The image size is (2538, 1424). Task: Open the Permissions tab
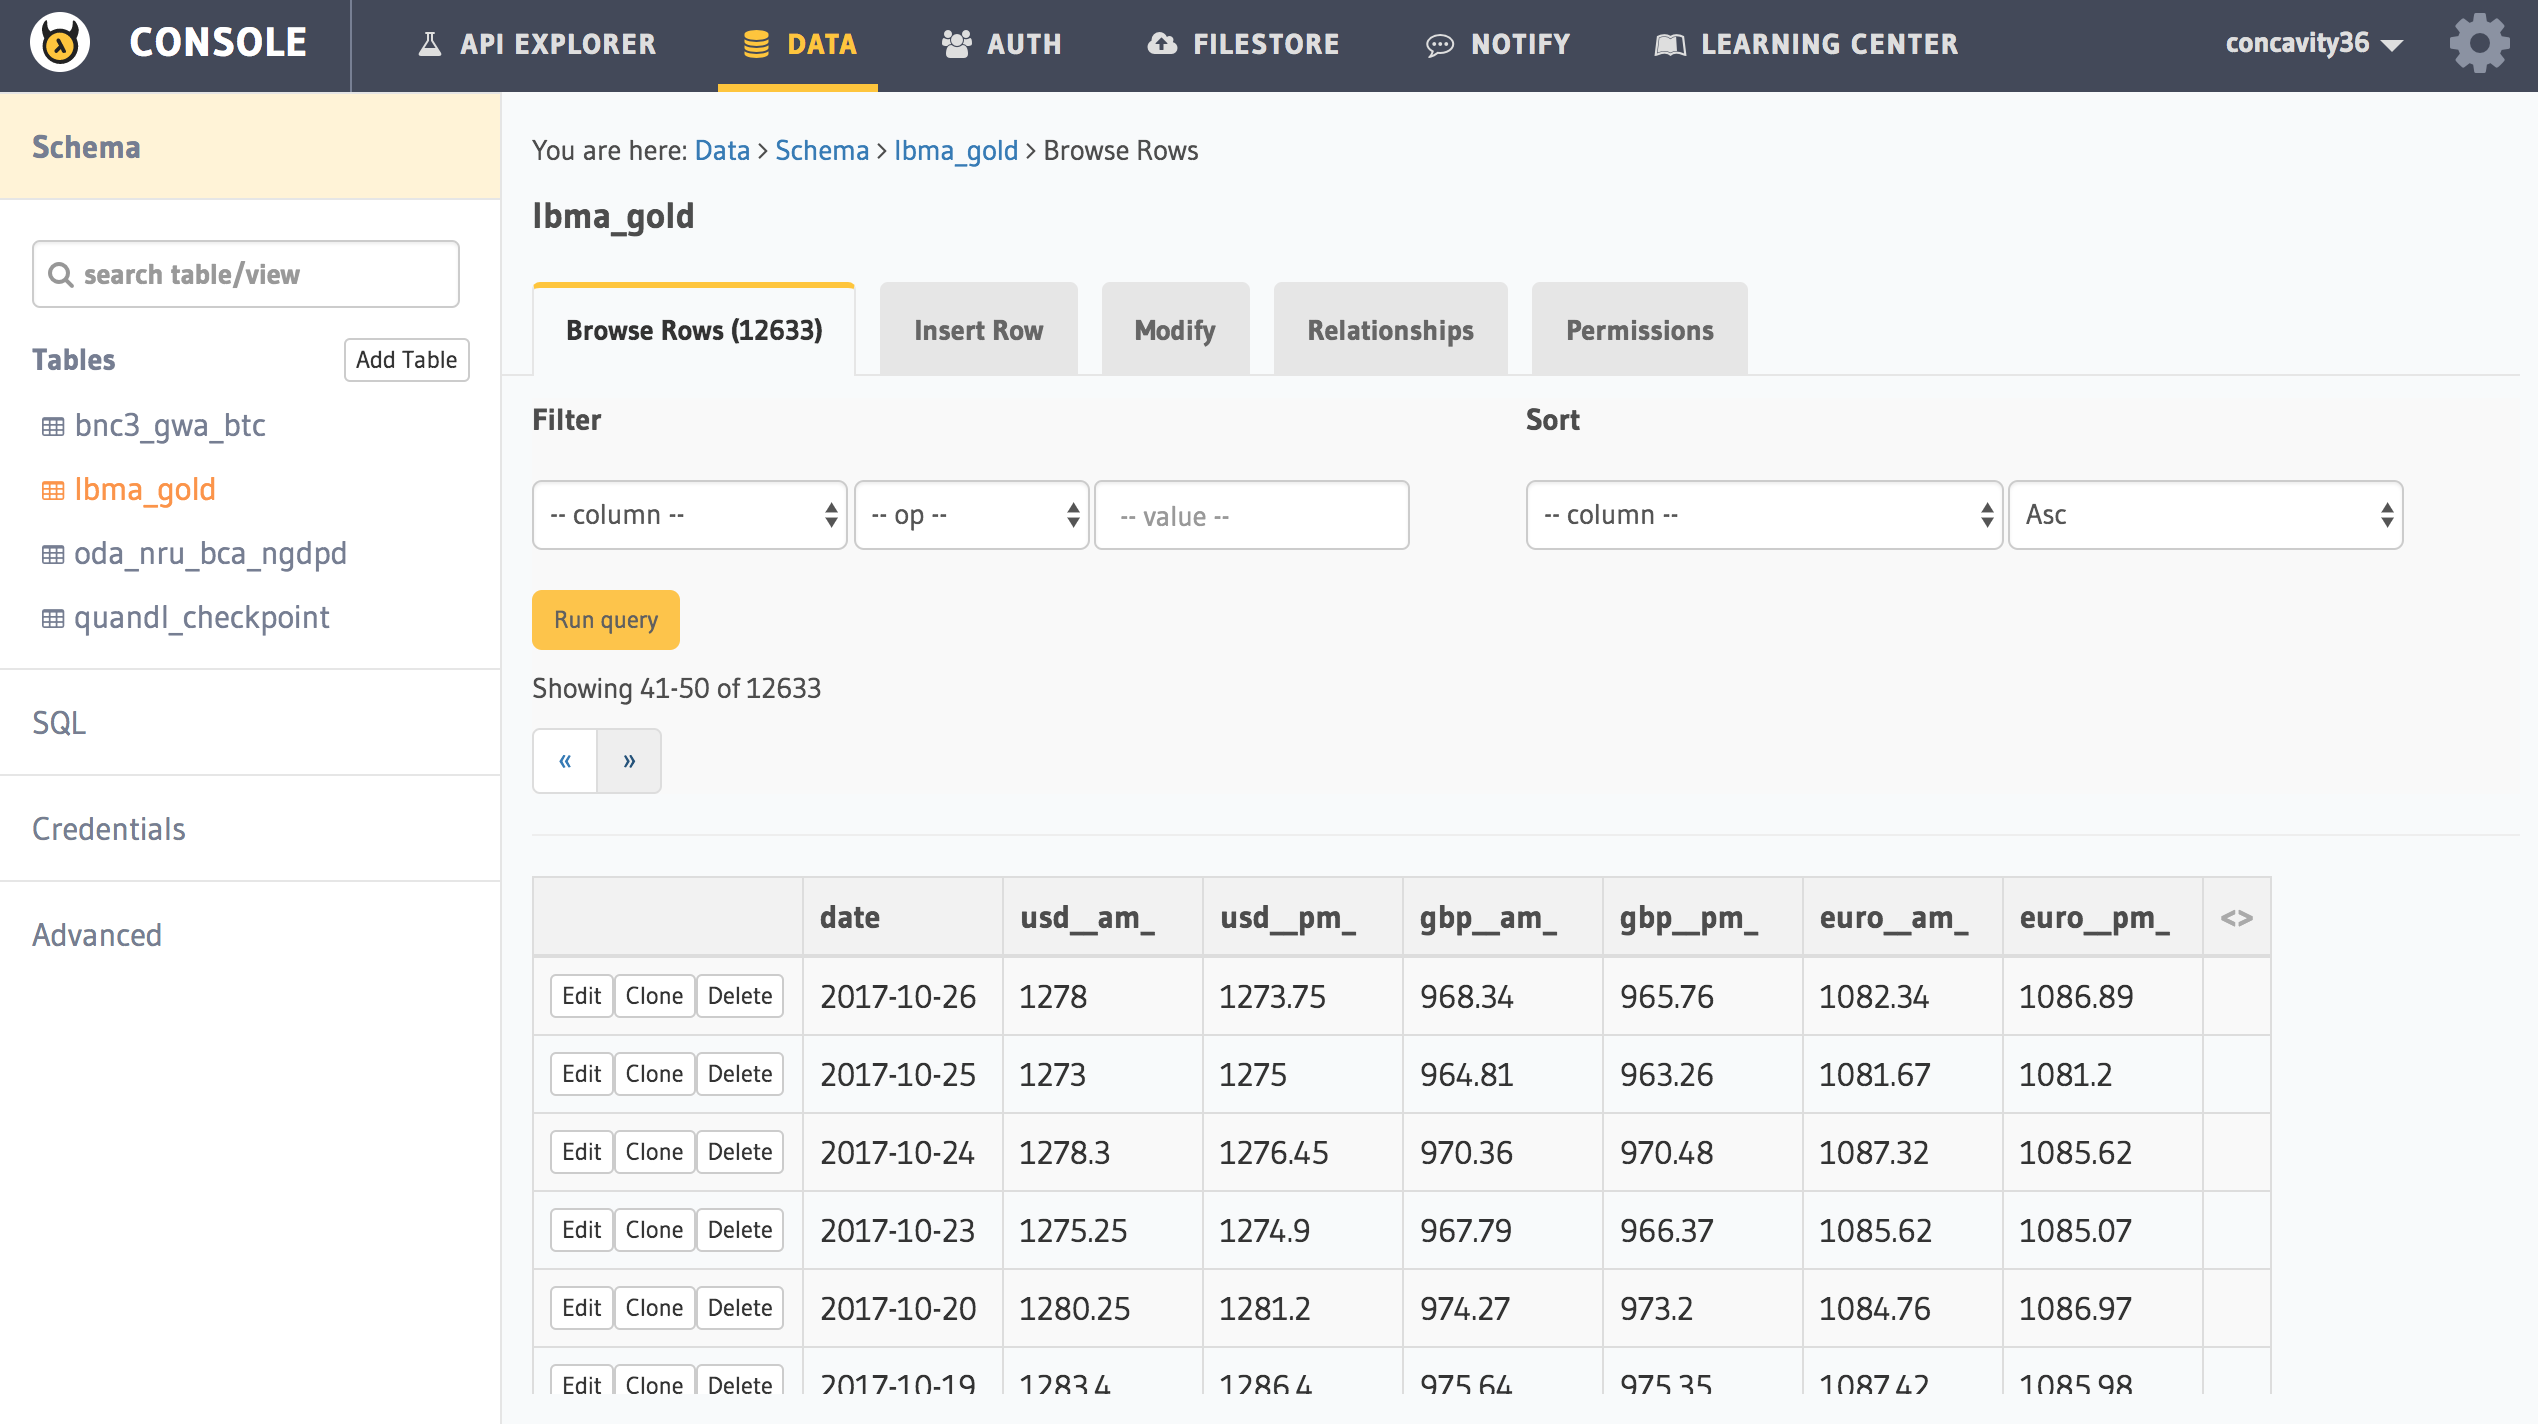[1639, 330]
